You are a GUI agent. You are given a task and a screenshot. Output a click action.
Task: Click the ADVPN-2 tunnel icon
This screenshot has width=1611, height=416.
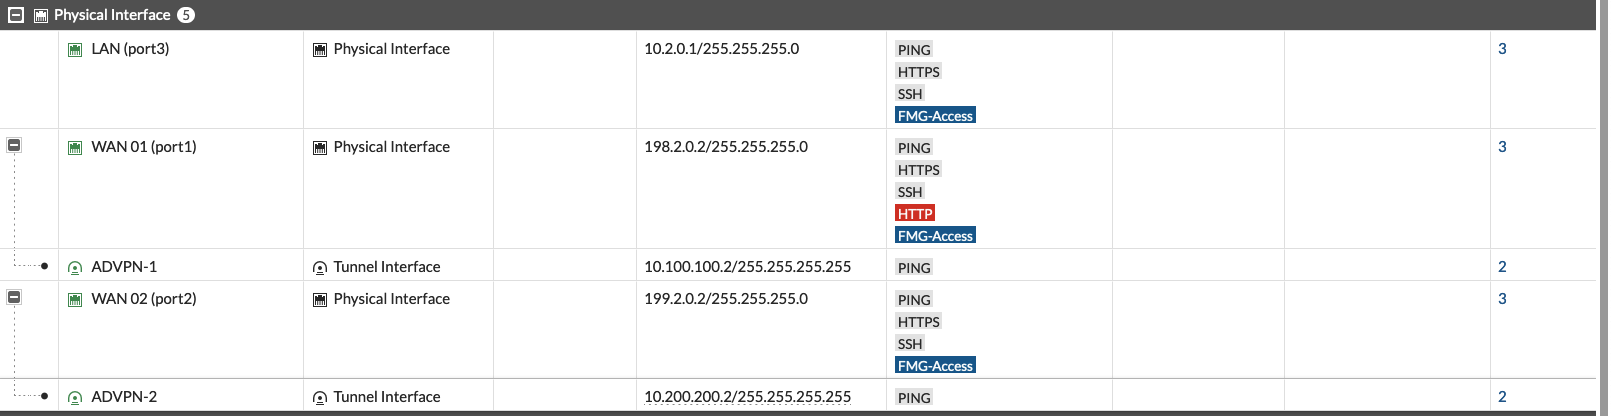coord(75,397)
